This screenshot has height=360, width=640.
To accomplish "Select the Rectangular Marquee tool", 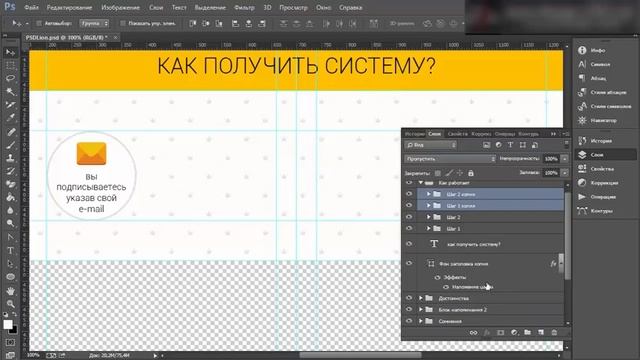I will pyautogui.click(x=10, y=65).
